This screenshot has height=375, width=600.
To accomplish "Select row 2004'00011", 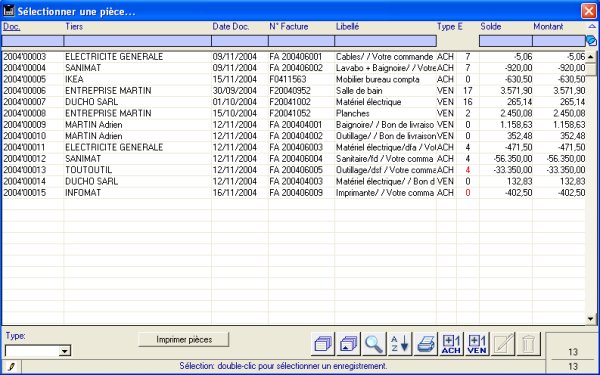I will click(x=293, y=147).
